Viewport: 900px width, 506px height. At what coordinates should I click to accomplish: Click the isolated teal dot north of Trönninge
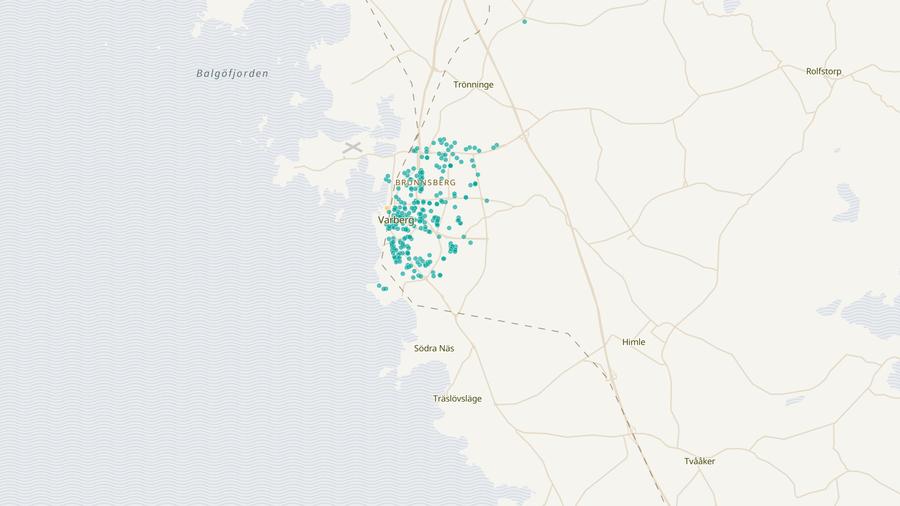(524, 21)
